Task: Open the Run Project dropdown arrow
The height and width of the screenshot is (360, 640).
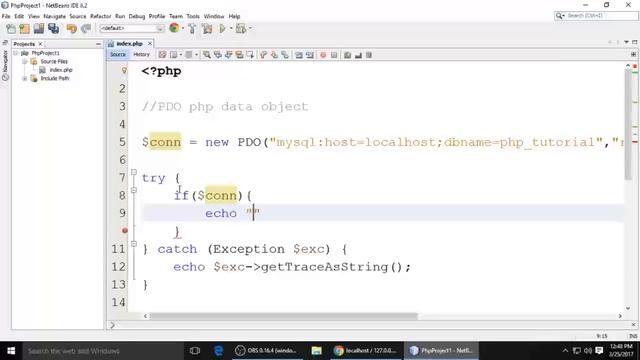Action: click(231, 29)
